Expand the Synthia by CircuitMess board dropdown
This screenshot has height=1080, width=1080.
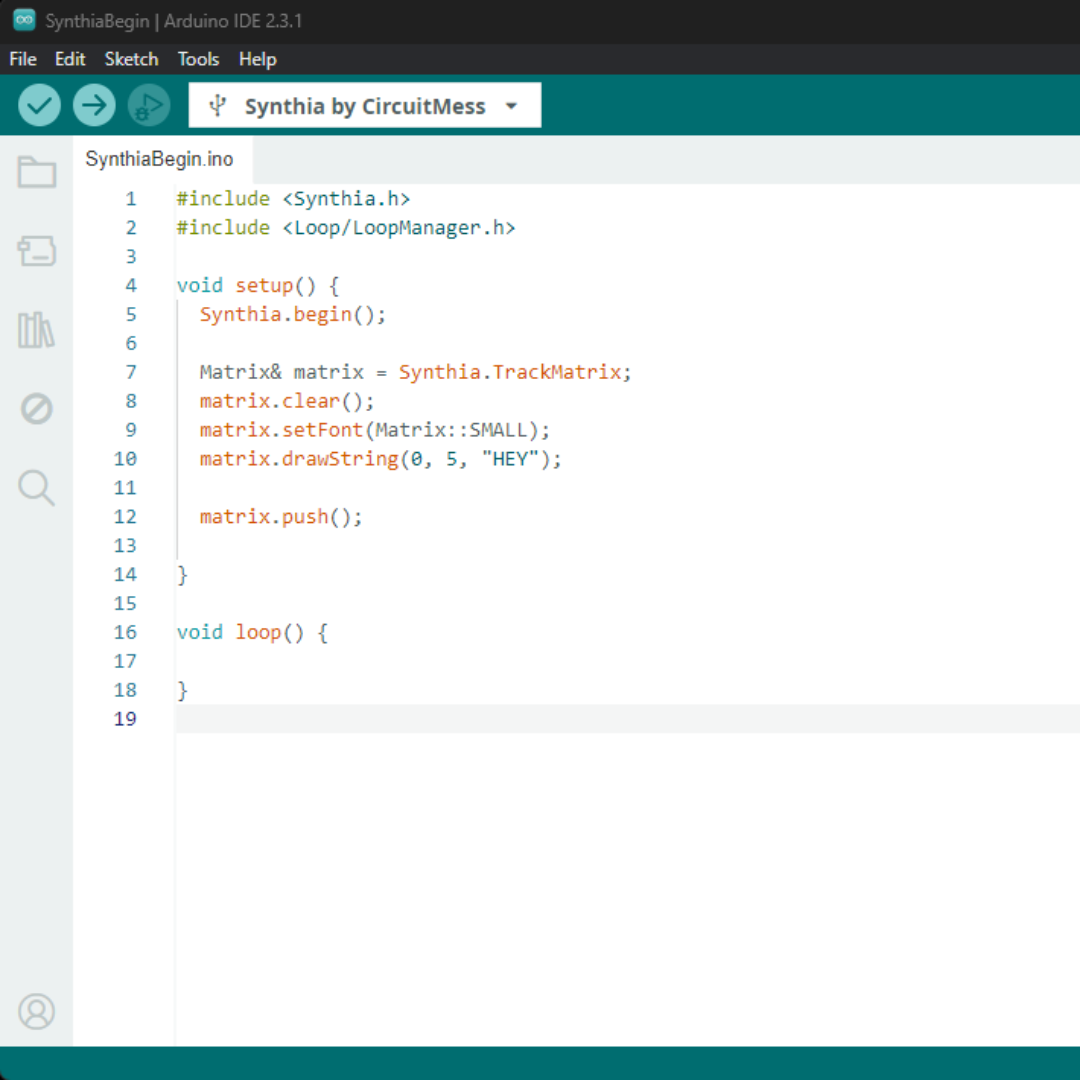[364, 106]
